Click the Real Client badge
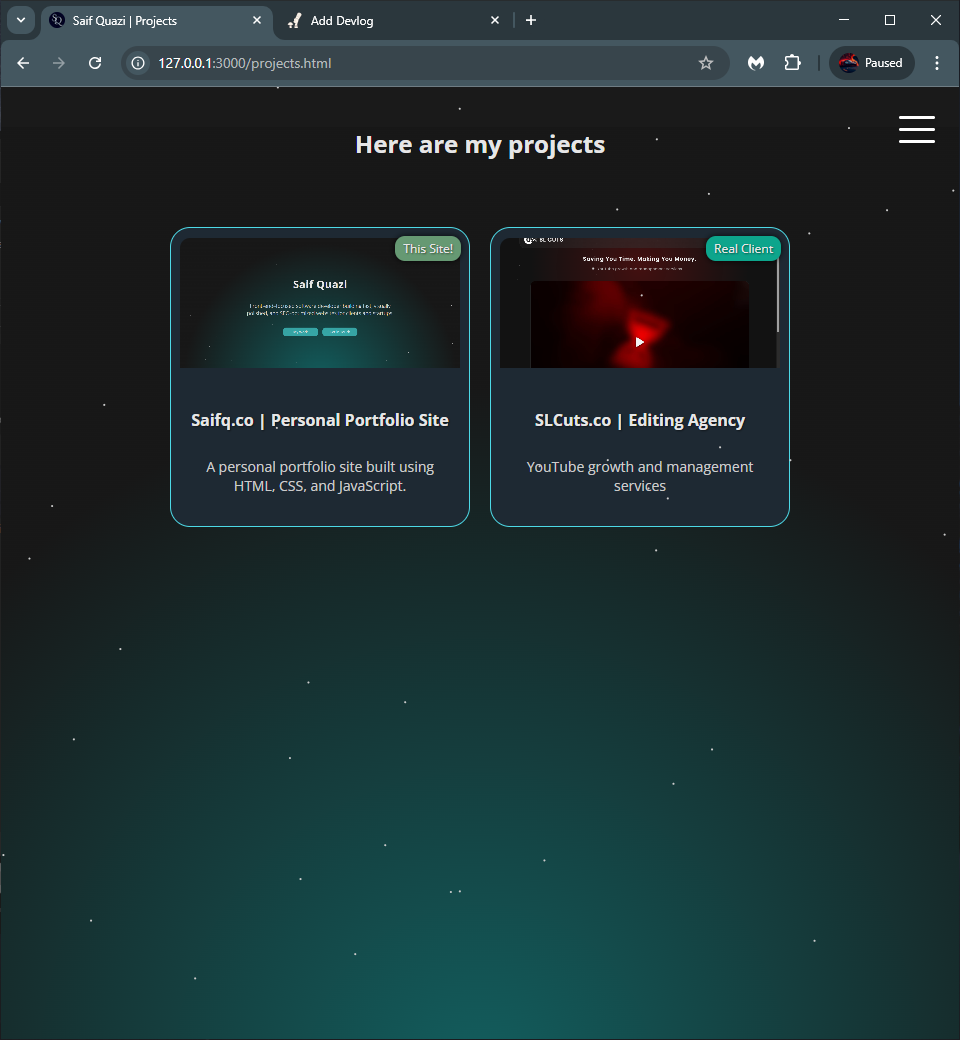The image size is (960, 1040). (743, 249)
